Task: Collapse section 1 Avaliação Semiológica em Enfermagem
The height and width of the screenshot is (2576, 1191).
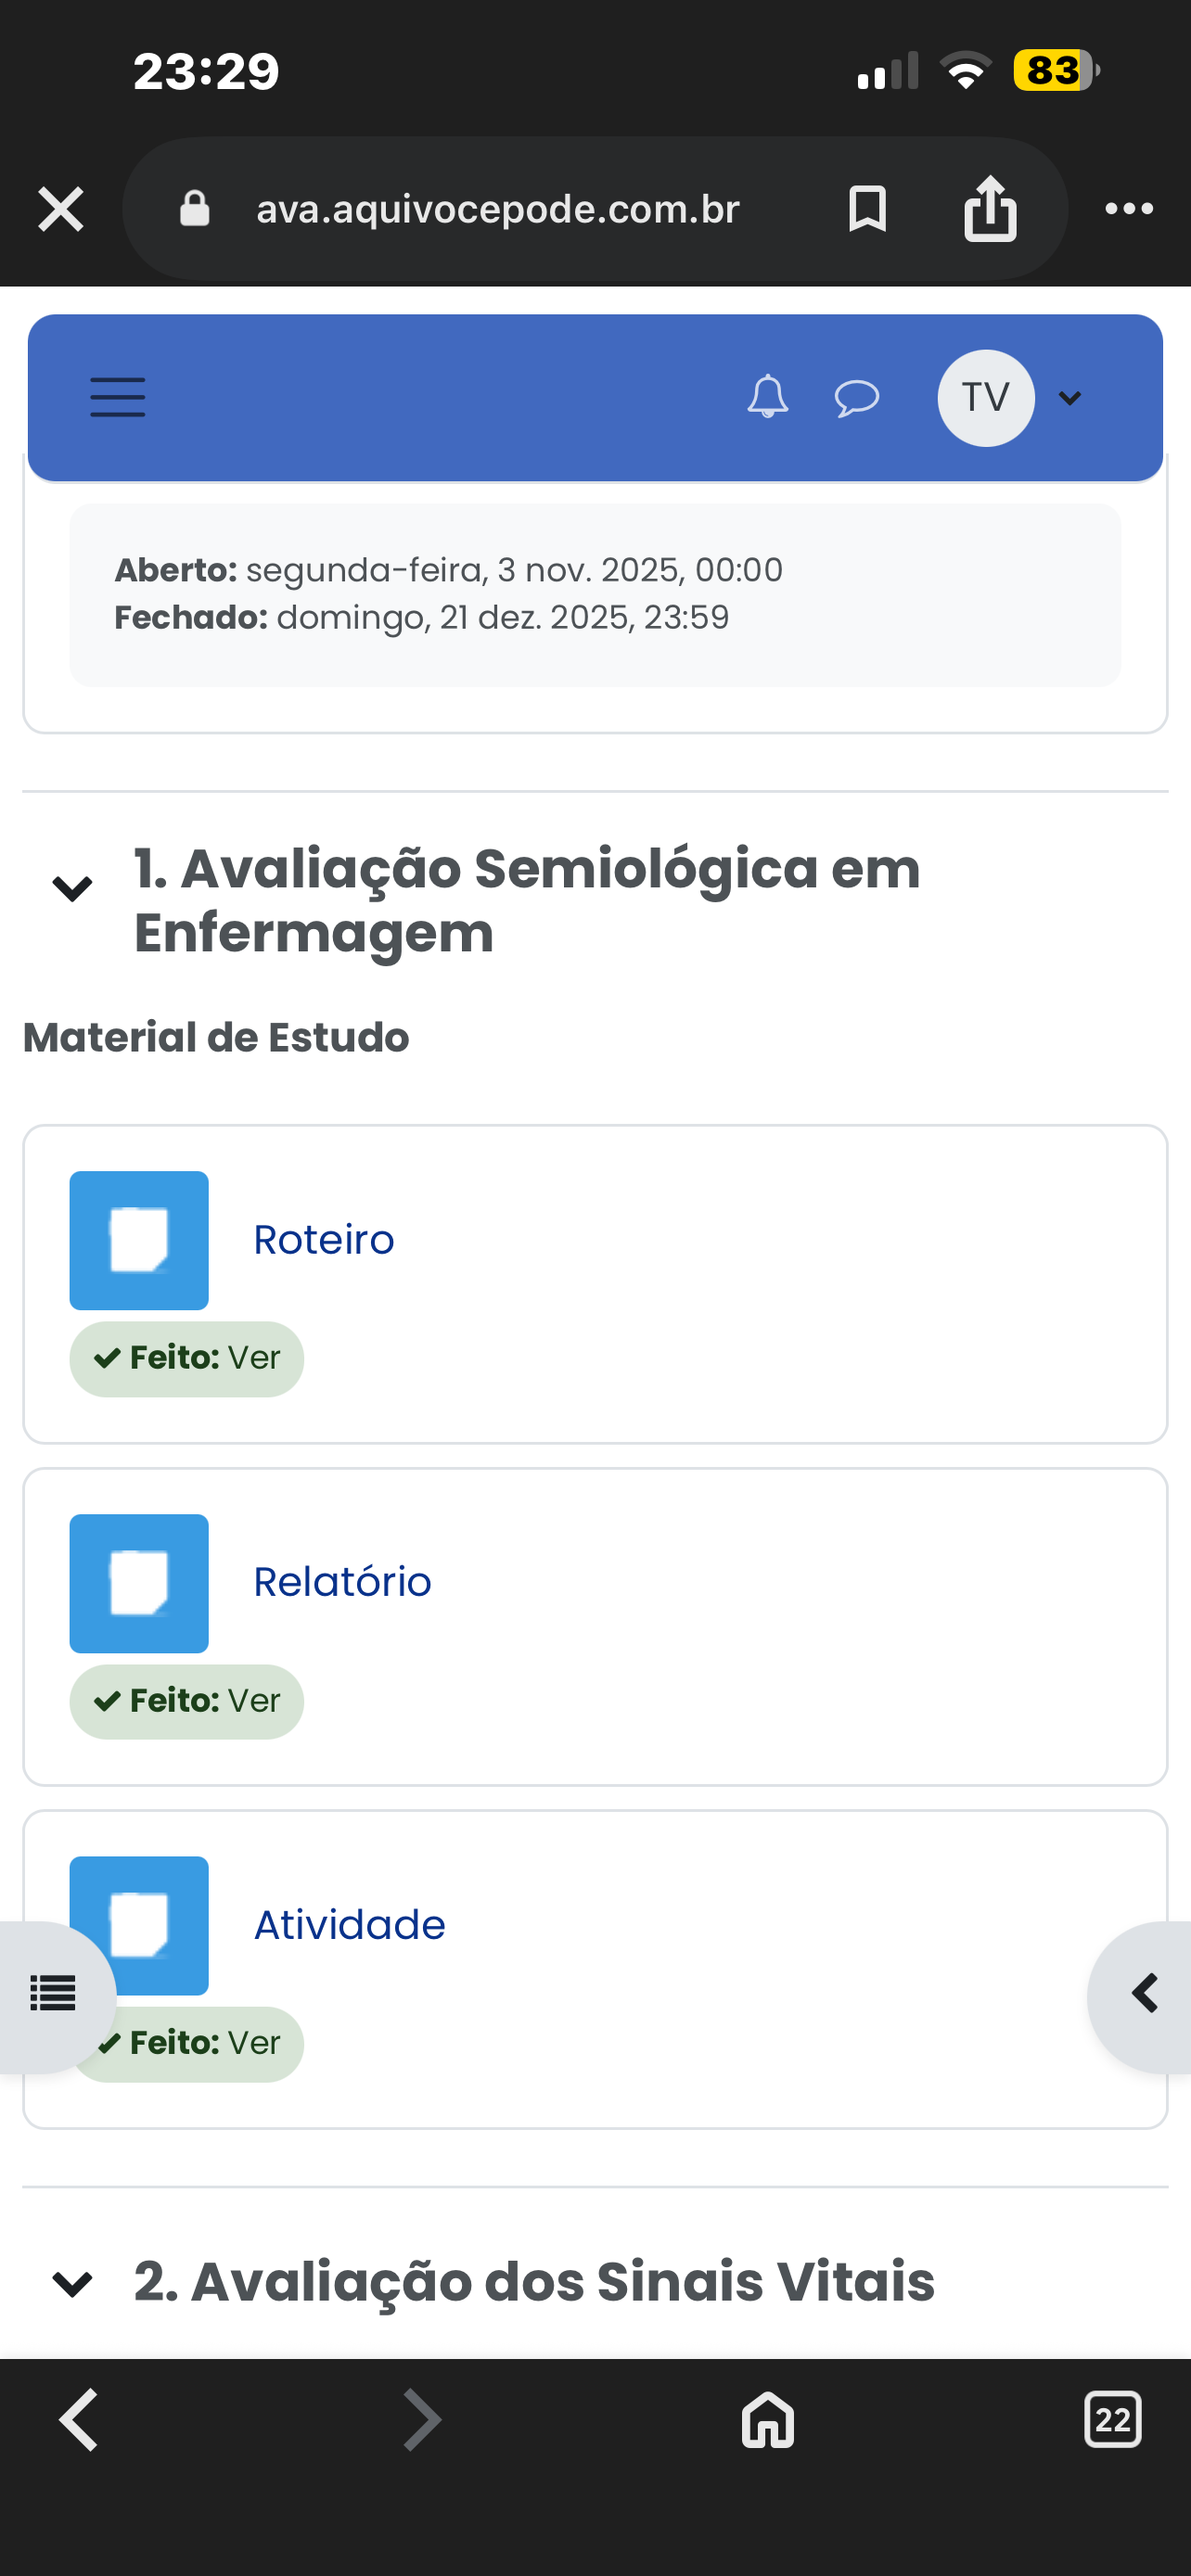Action: (x=72, y=888)
